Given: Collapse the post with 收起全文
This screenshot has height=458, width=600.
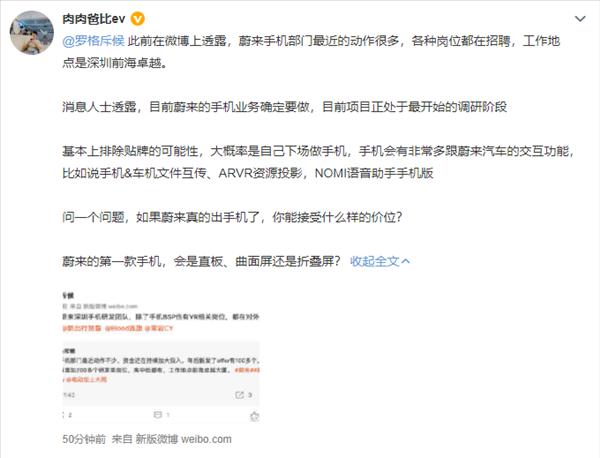Looking at the screenshot, I should [375, 261].
